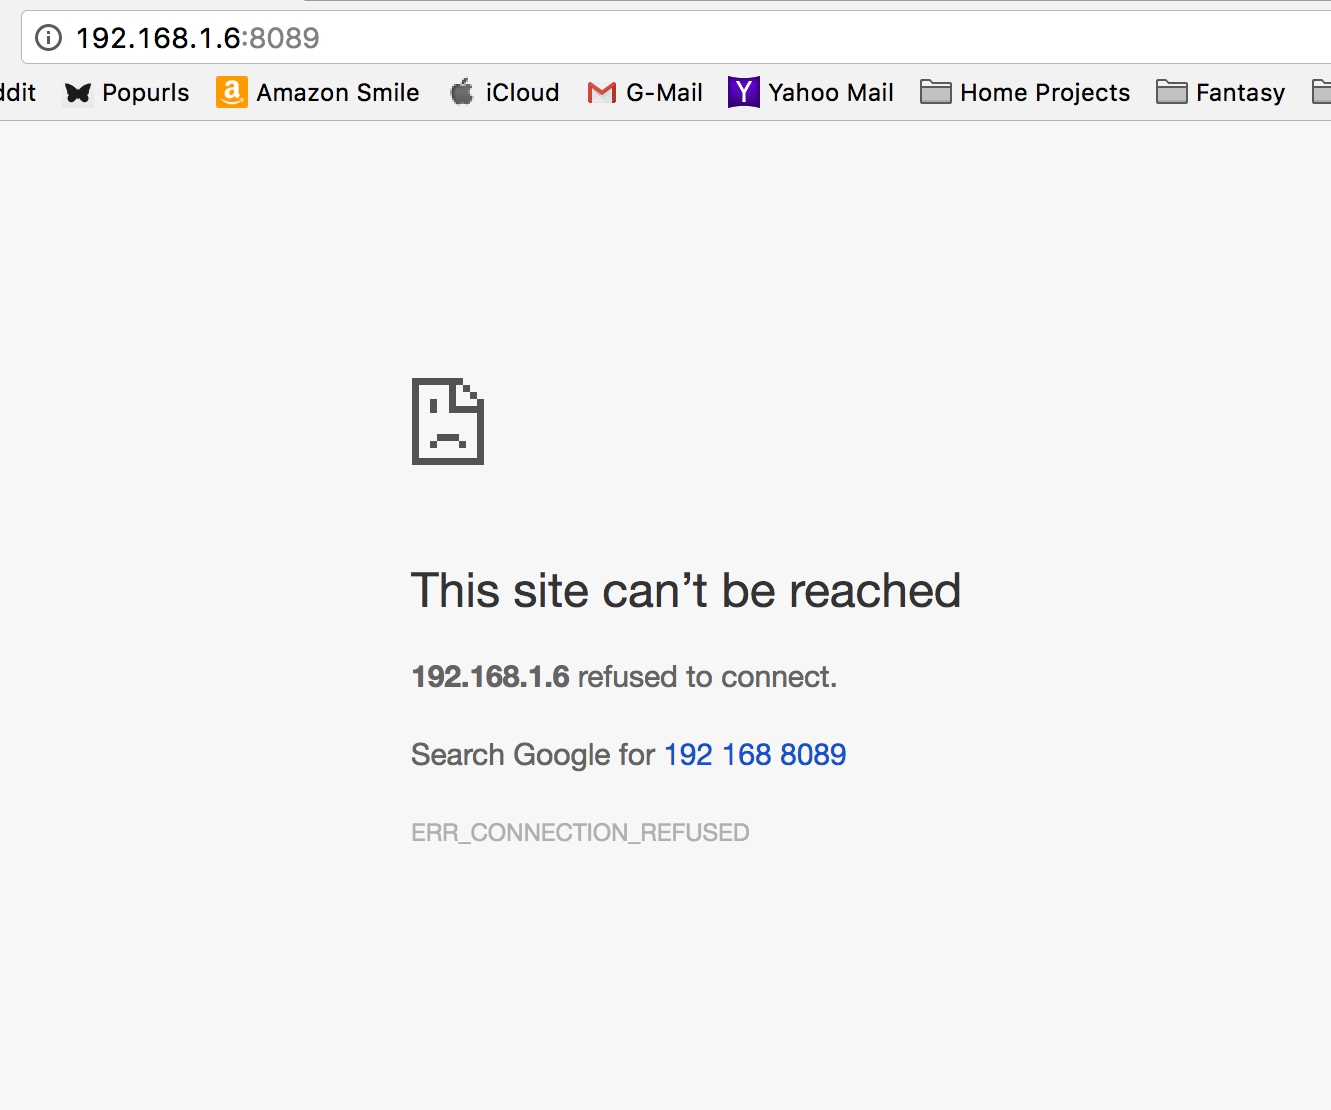The width and height of the screenshot is (1331, 1110).
Task: Go to the iCloud bookmark text
Action: pyautogui.click(x=522, y=93)
